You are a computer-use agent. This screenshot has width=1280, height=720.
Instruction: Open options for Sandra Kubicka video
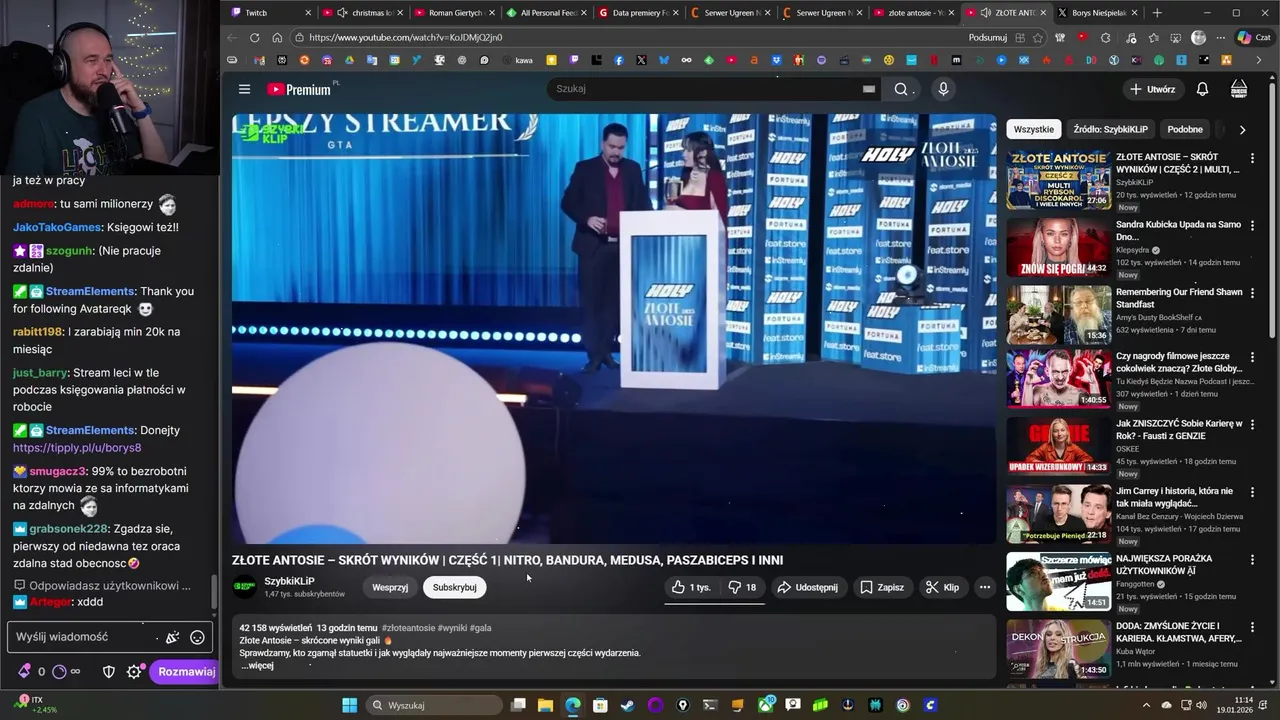click(x=1252, y=225)
